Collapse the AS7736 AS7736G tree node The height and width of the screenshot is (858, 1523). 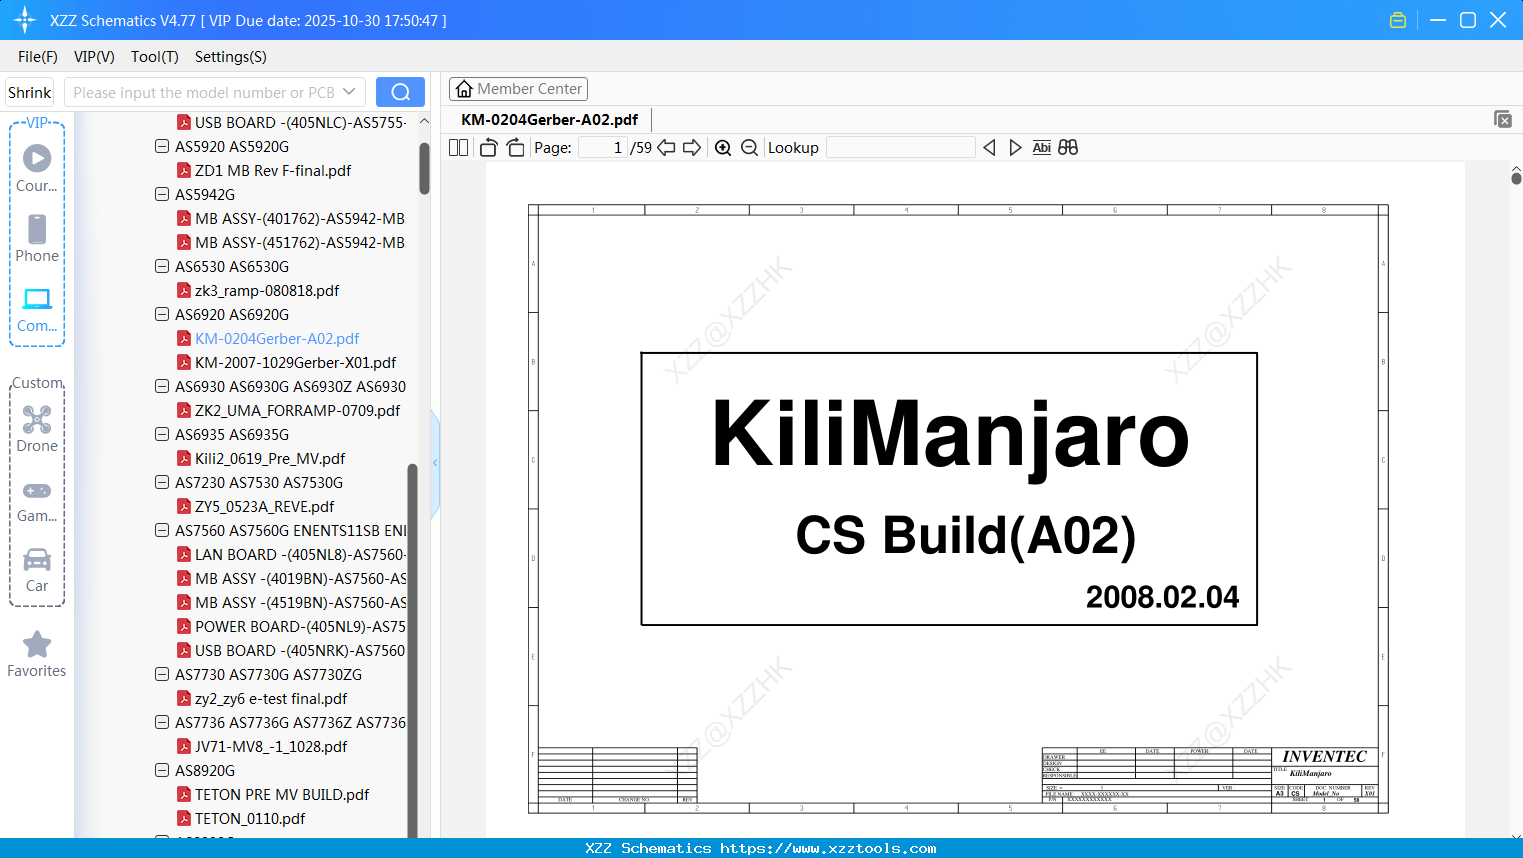[162, 722]
